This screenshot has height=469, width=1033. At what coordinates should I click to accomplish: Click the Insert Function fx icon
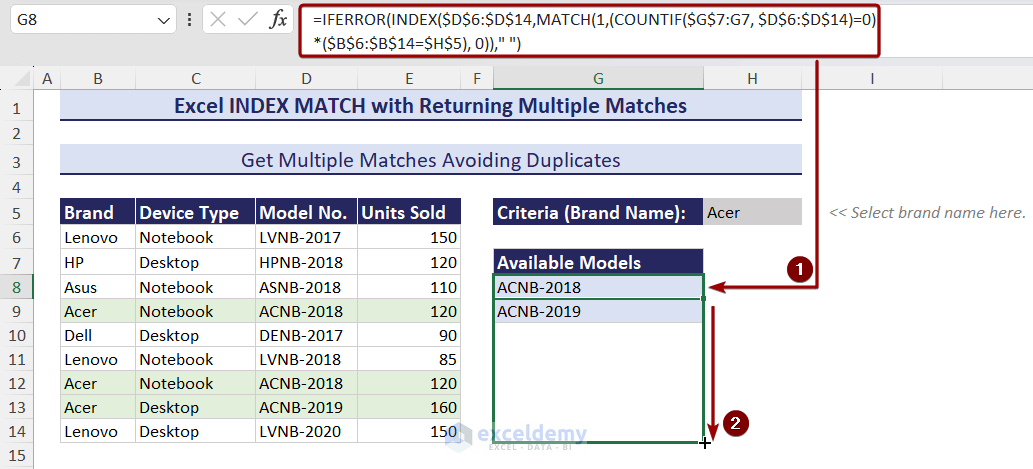278,20
